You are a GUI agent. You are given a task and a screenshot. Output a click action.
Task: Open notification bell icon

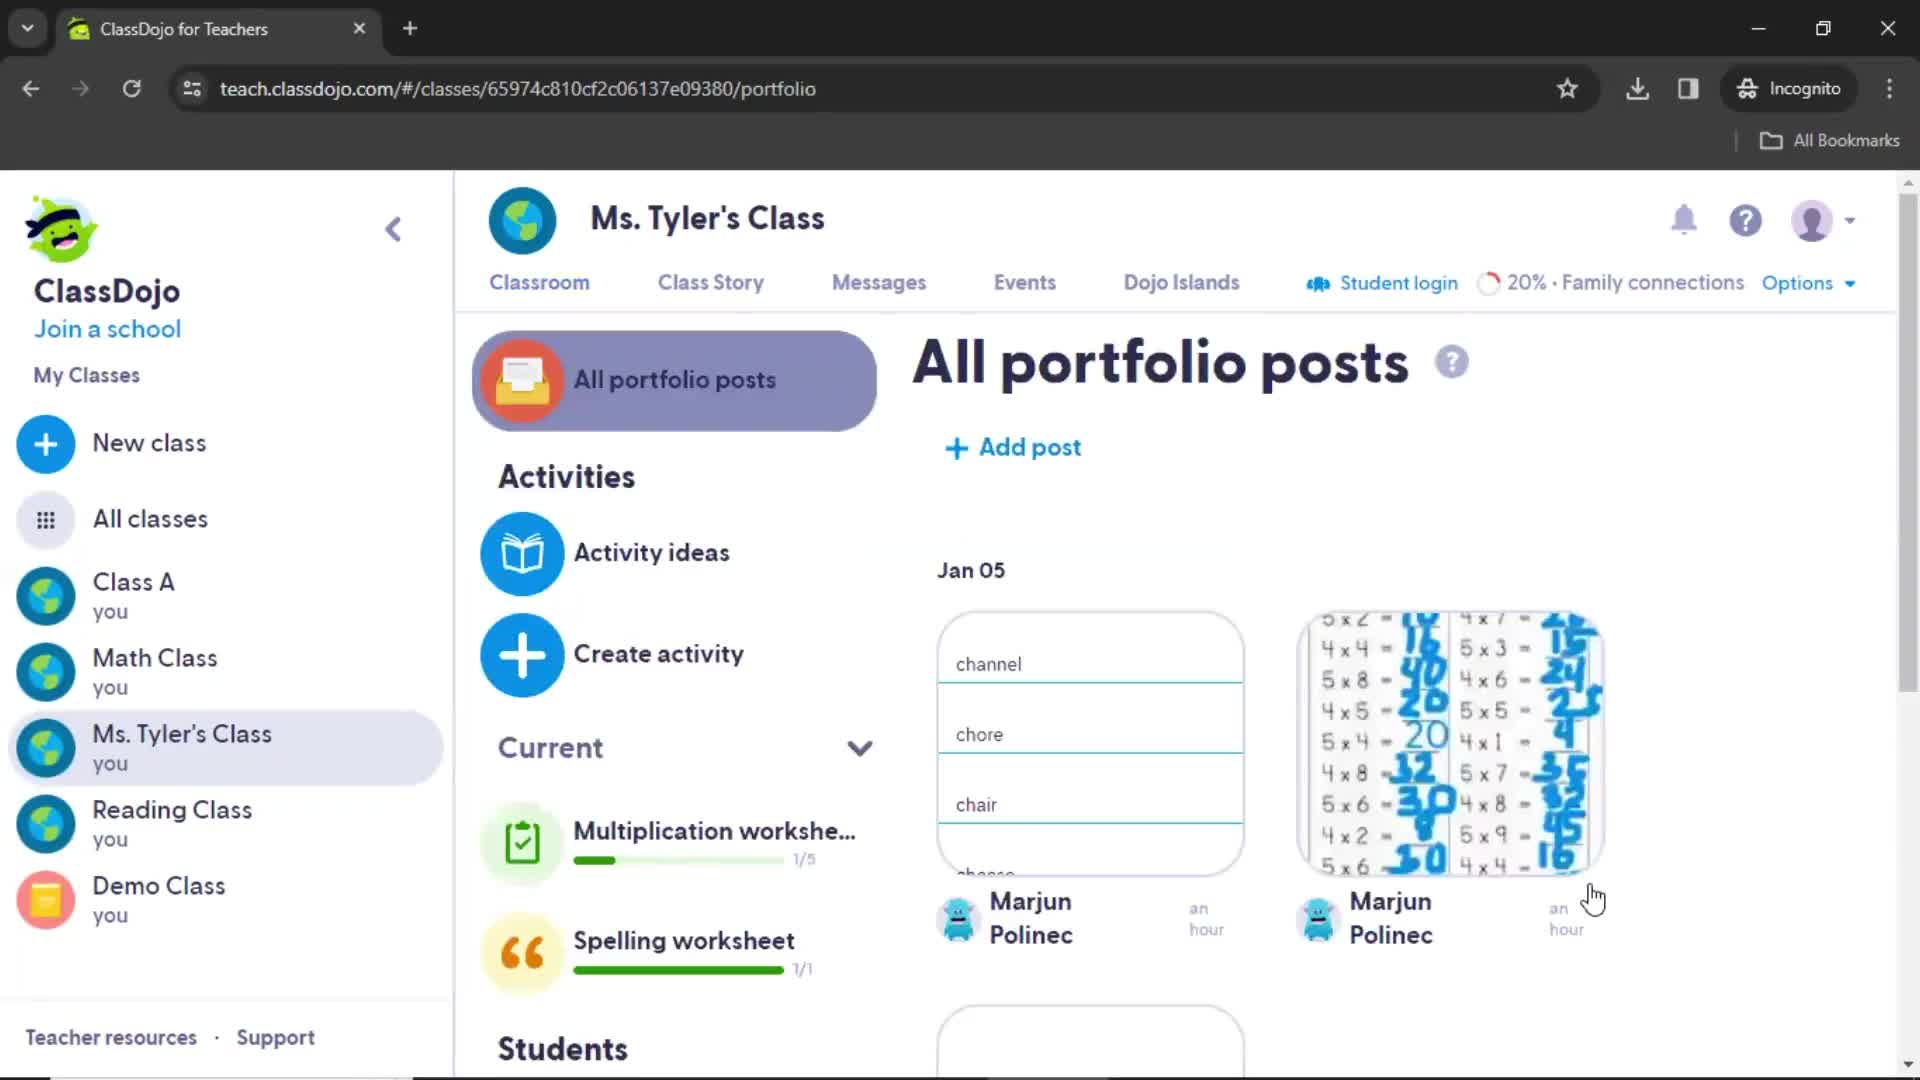coord(1684,220)
